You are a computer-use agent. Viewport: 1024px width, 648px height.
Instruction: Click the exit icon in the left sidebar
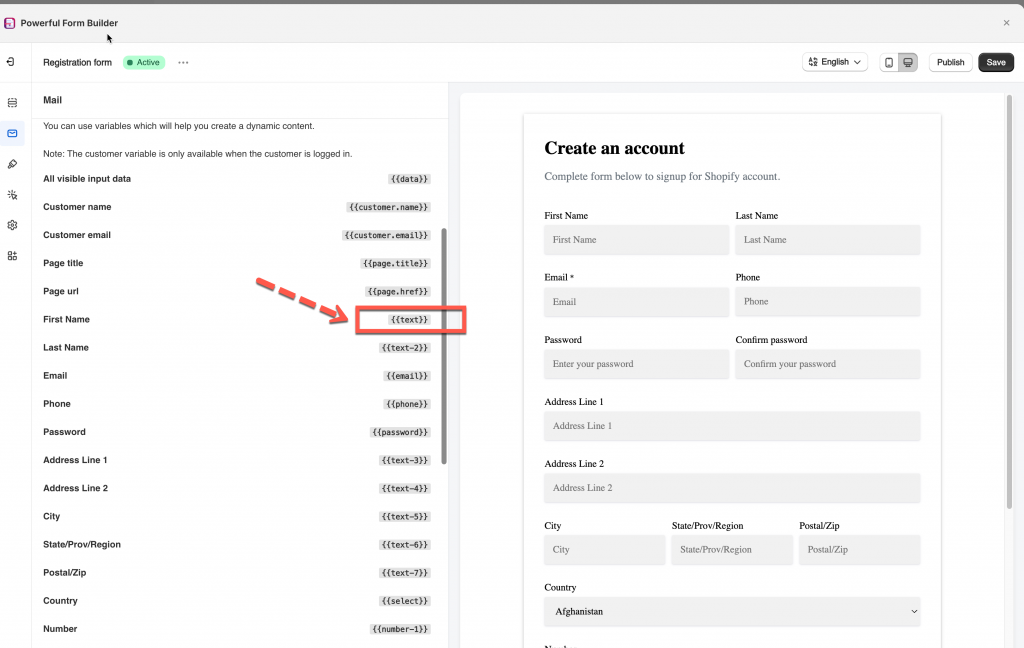click(x=11, y=62)
